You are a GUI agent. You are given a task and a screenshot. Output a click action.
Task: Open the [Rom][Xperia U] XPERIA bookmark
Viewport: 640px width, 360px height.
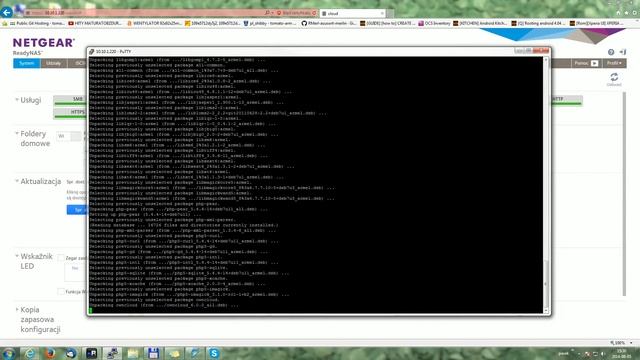tap(597, 24)
